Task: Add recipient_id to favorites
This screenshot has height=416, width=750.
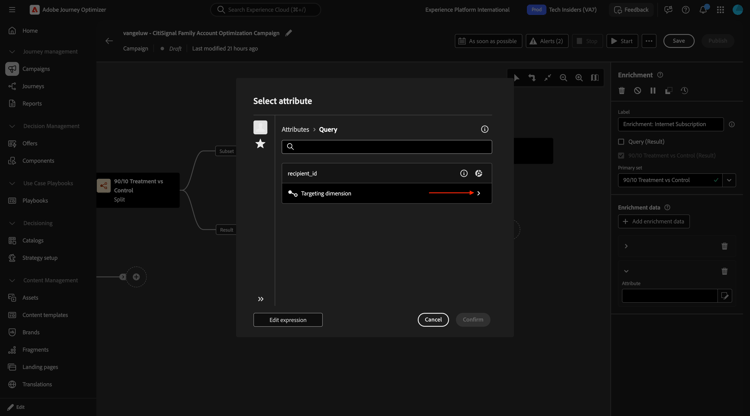Action: pyautogui.click(x=478, y=174)
